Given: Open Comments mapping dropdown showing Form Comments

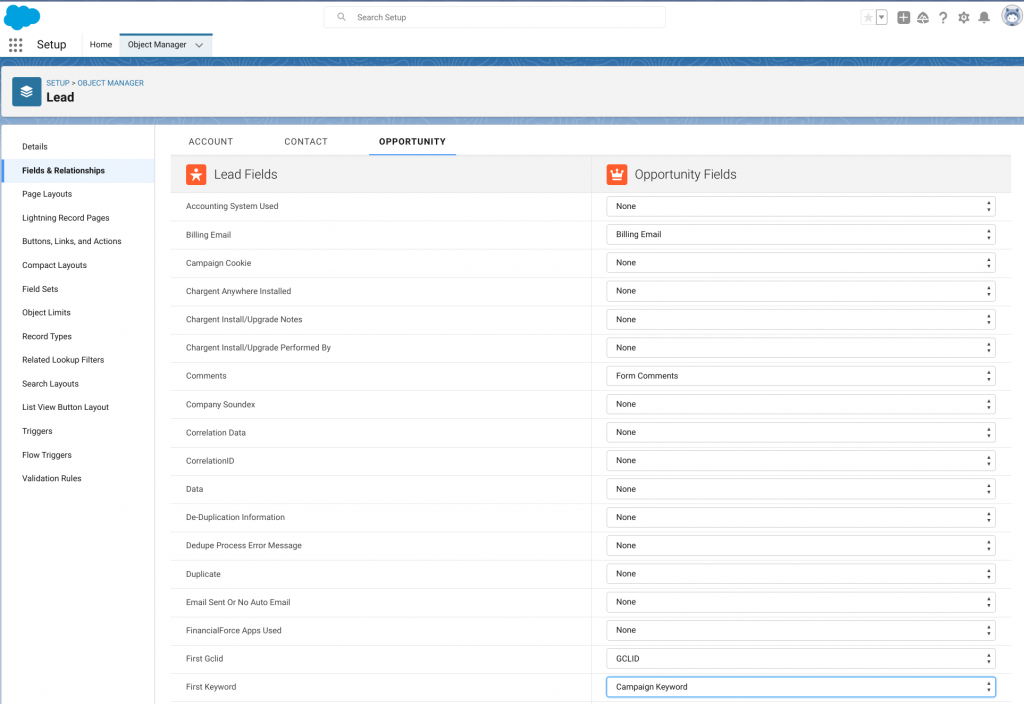Looking at the screenshot, I should click(x=800, y=376).
